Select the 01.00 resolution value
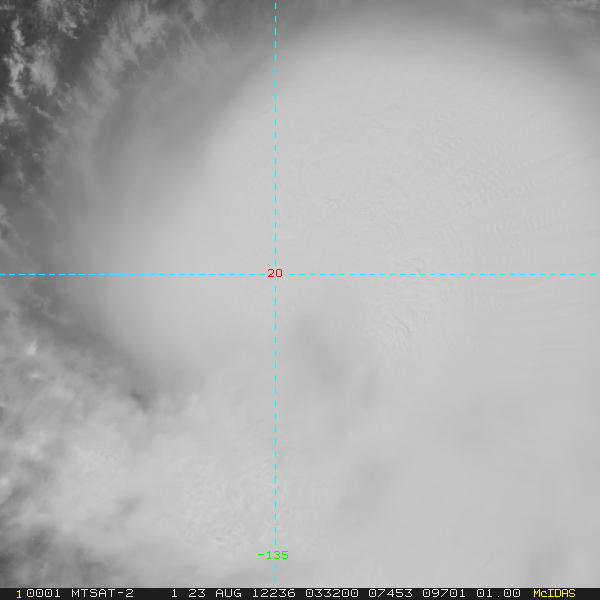Image resolution: width=600 pixels, height=600 pixels. (498, 593)
